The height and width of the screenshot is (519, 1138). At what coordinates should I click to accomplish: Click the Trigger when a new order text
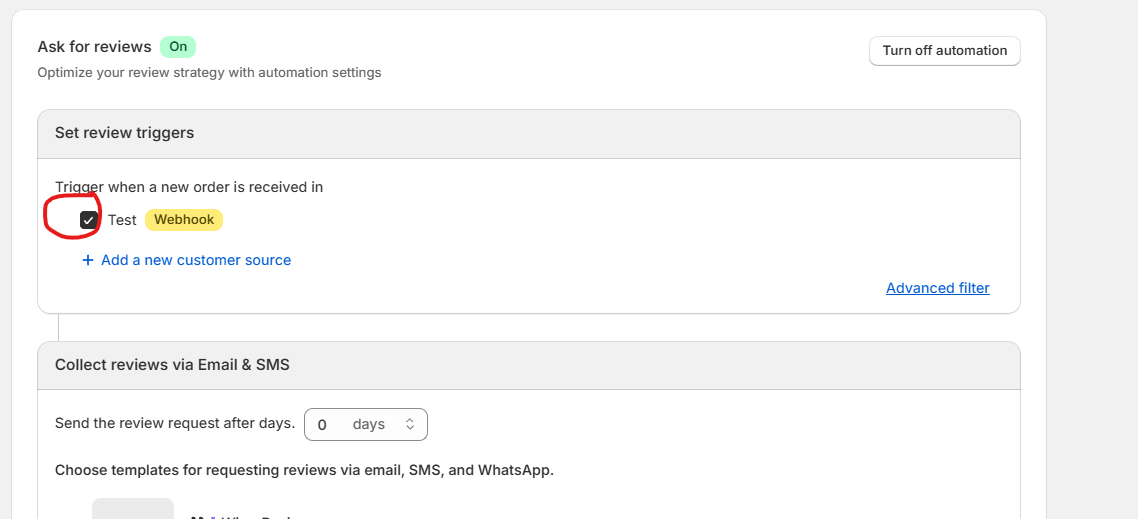click(x=189, y=187)
